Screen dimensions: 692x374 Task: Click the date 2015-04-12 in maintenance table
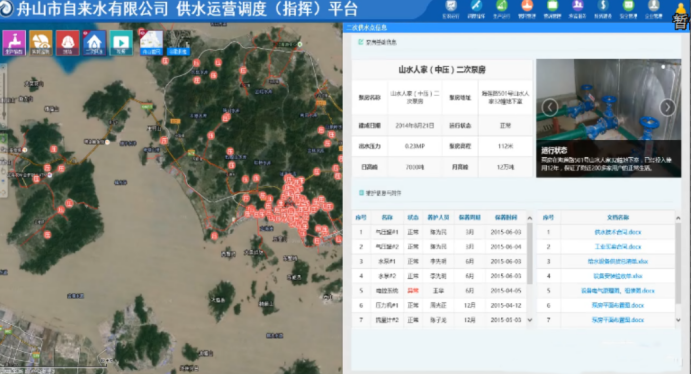pos(506,305)
